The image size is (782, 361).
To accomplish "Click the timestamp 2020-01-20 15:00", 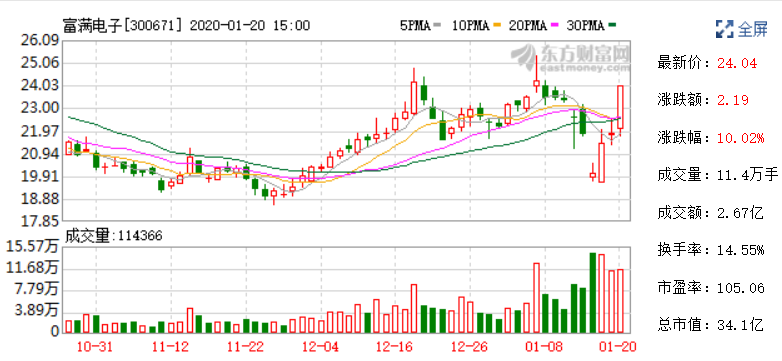I will point(250,25).
